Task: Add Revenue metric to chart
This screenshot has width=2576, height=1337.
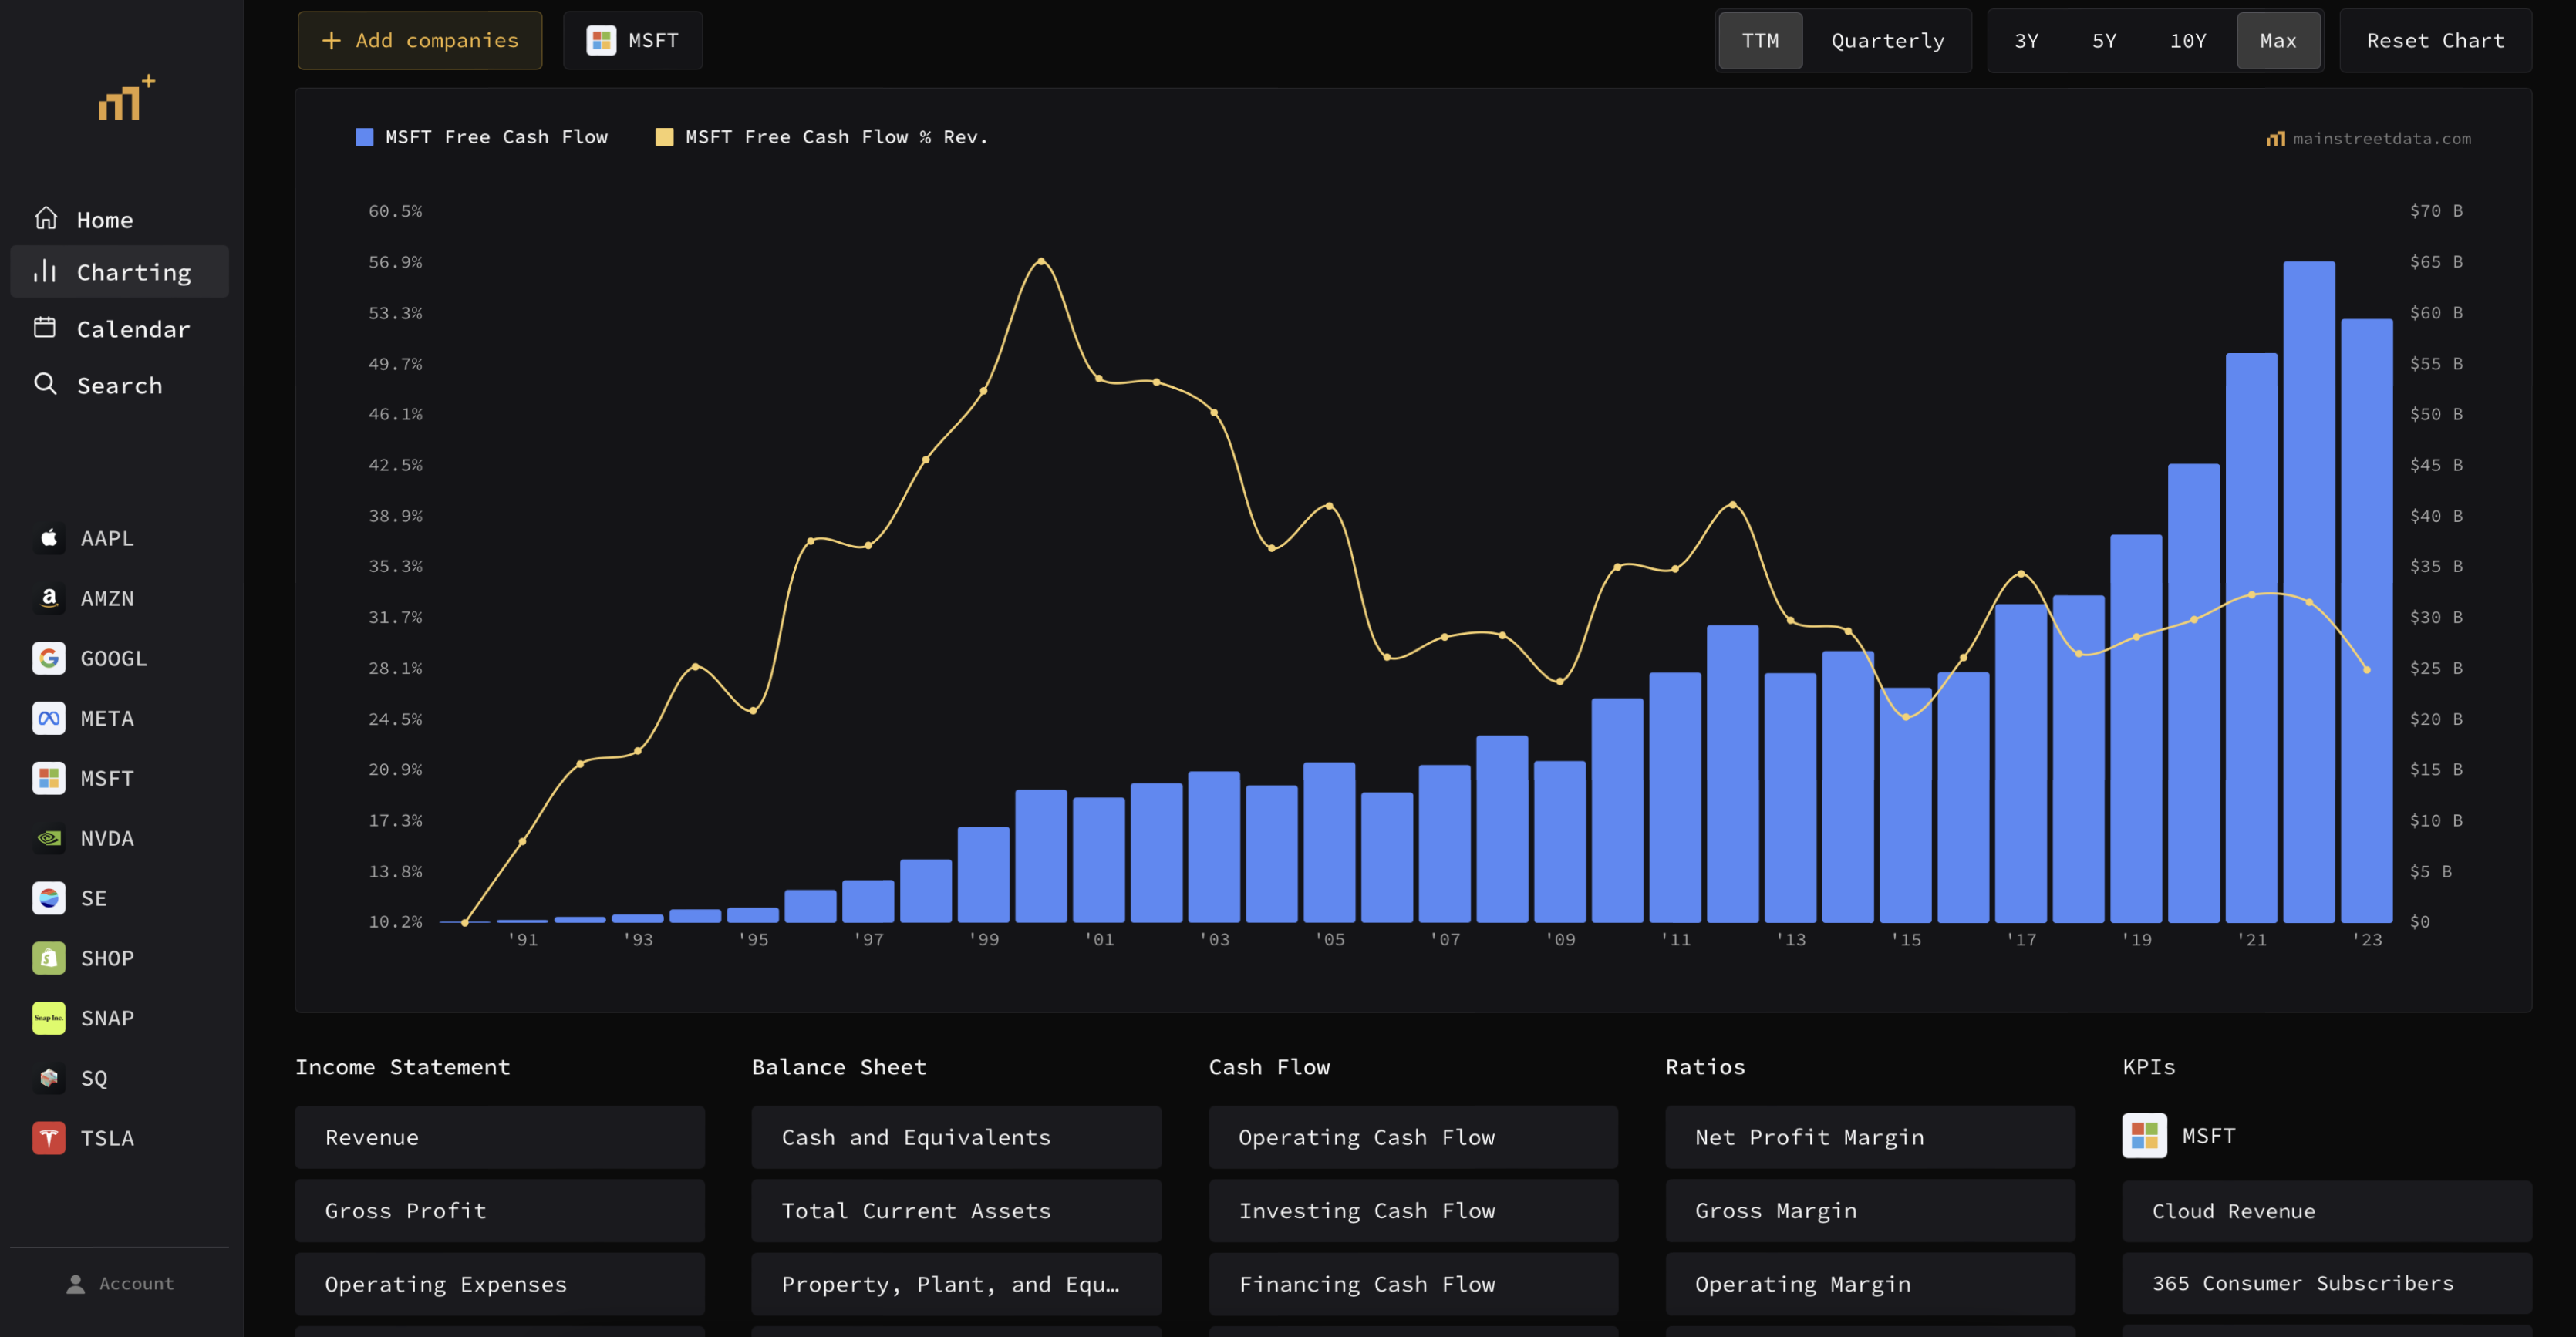Action: coord(499,1137)
